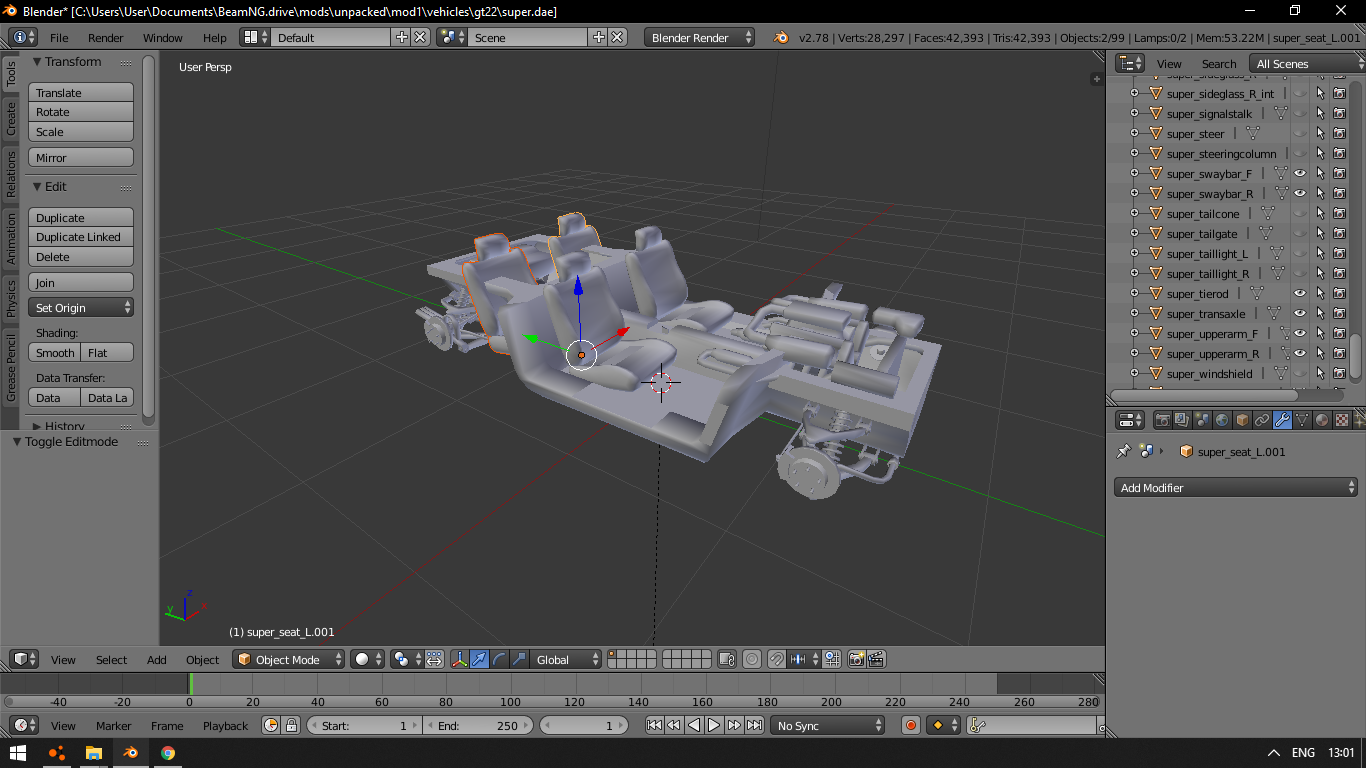Screen dimensions: 1366x768
Task: Switch to the Create tool shelf tab
Action: (11, 119)
